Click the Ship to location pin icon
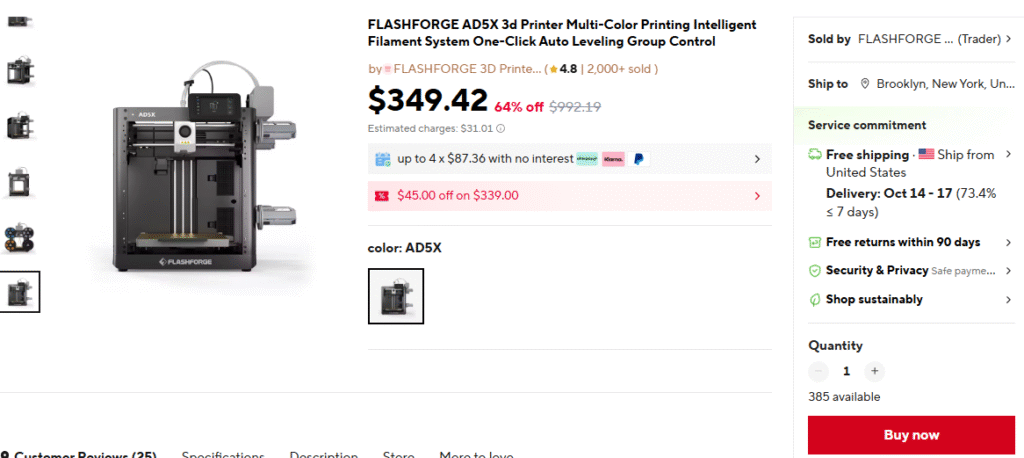 click(865, 85)
